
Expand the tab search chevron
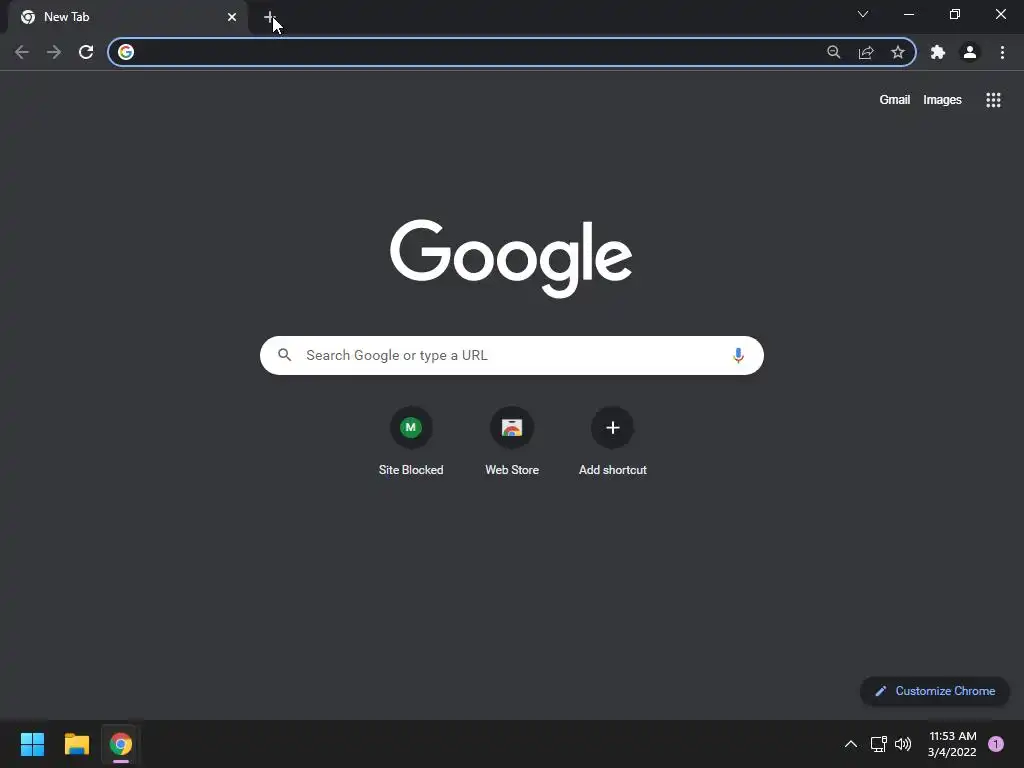click(863, 14)
